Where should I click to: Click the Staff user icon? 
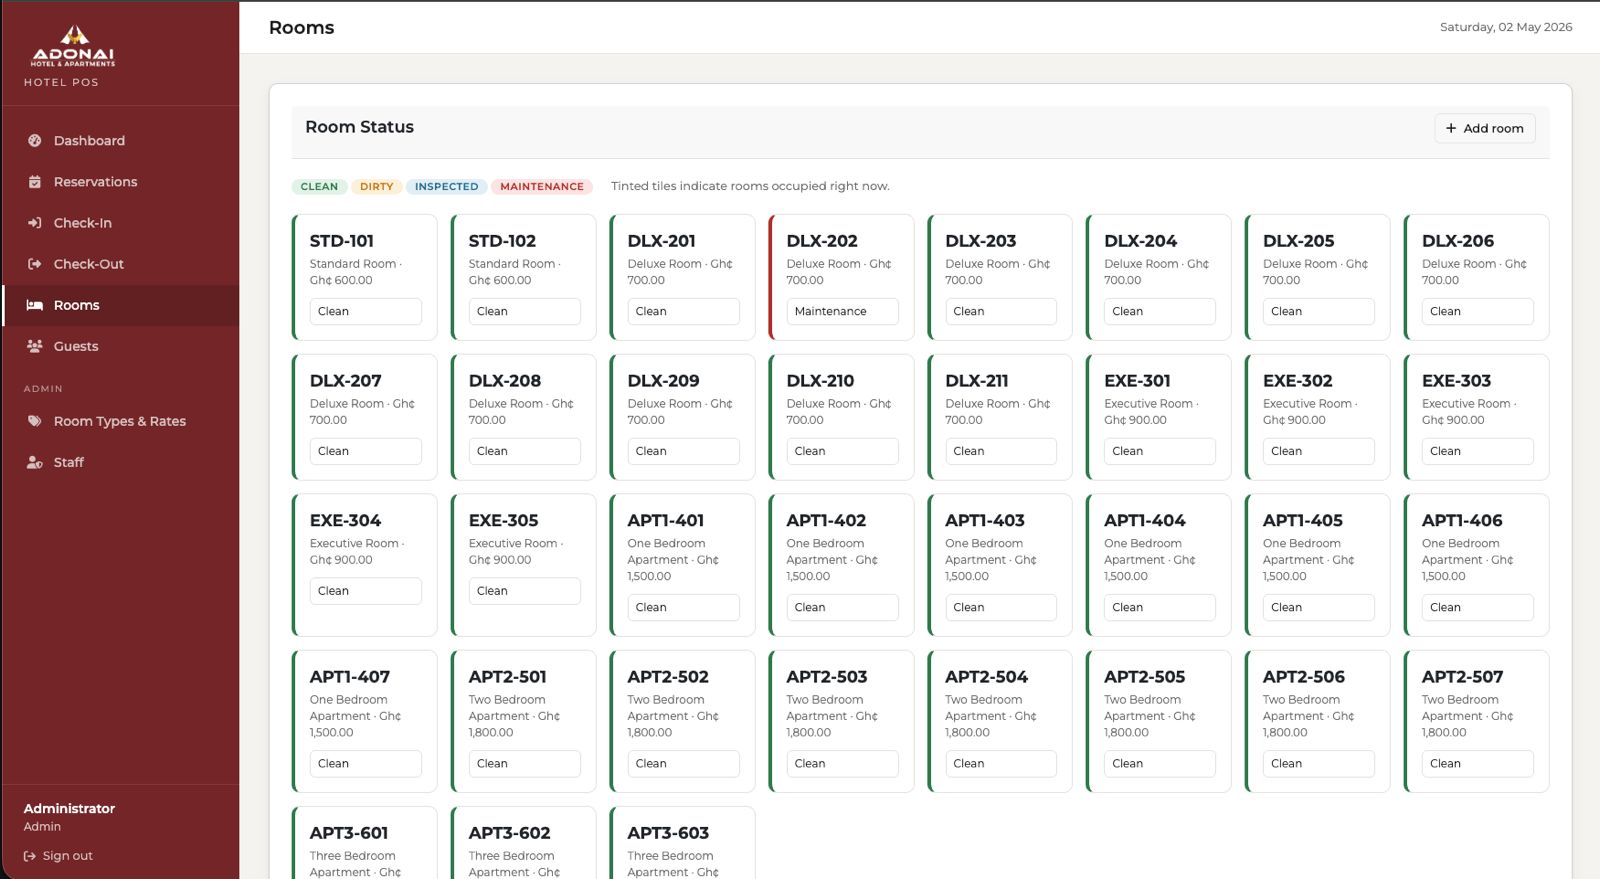click(x=35, y=462)
